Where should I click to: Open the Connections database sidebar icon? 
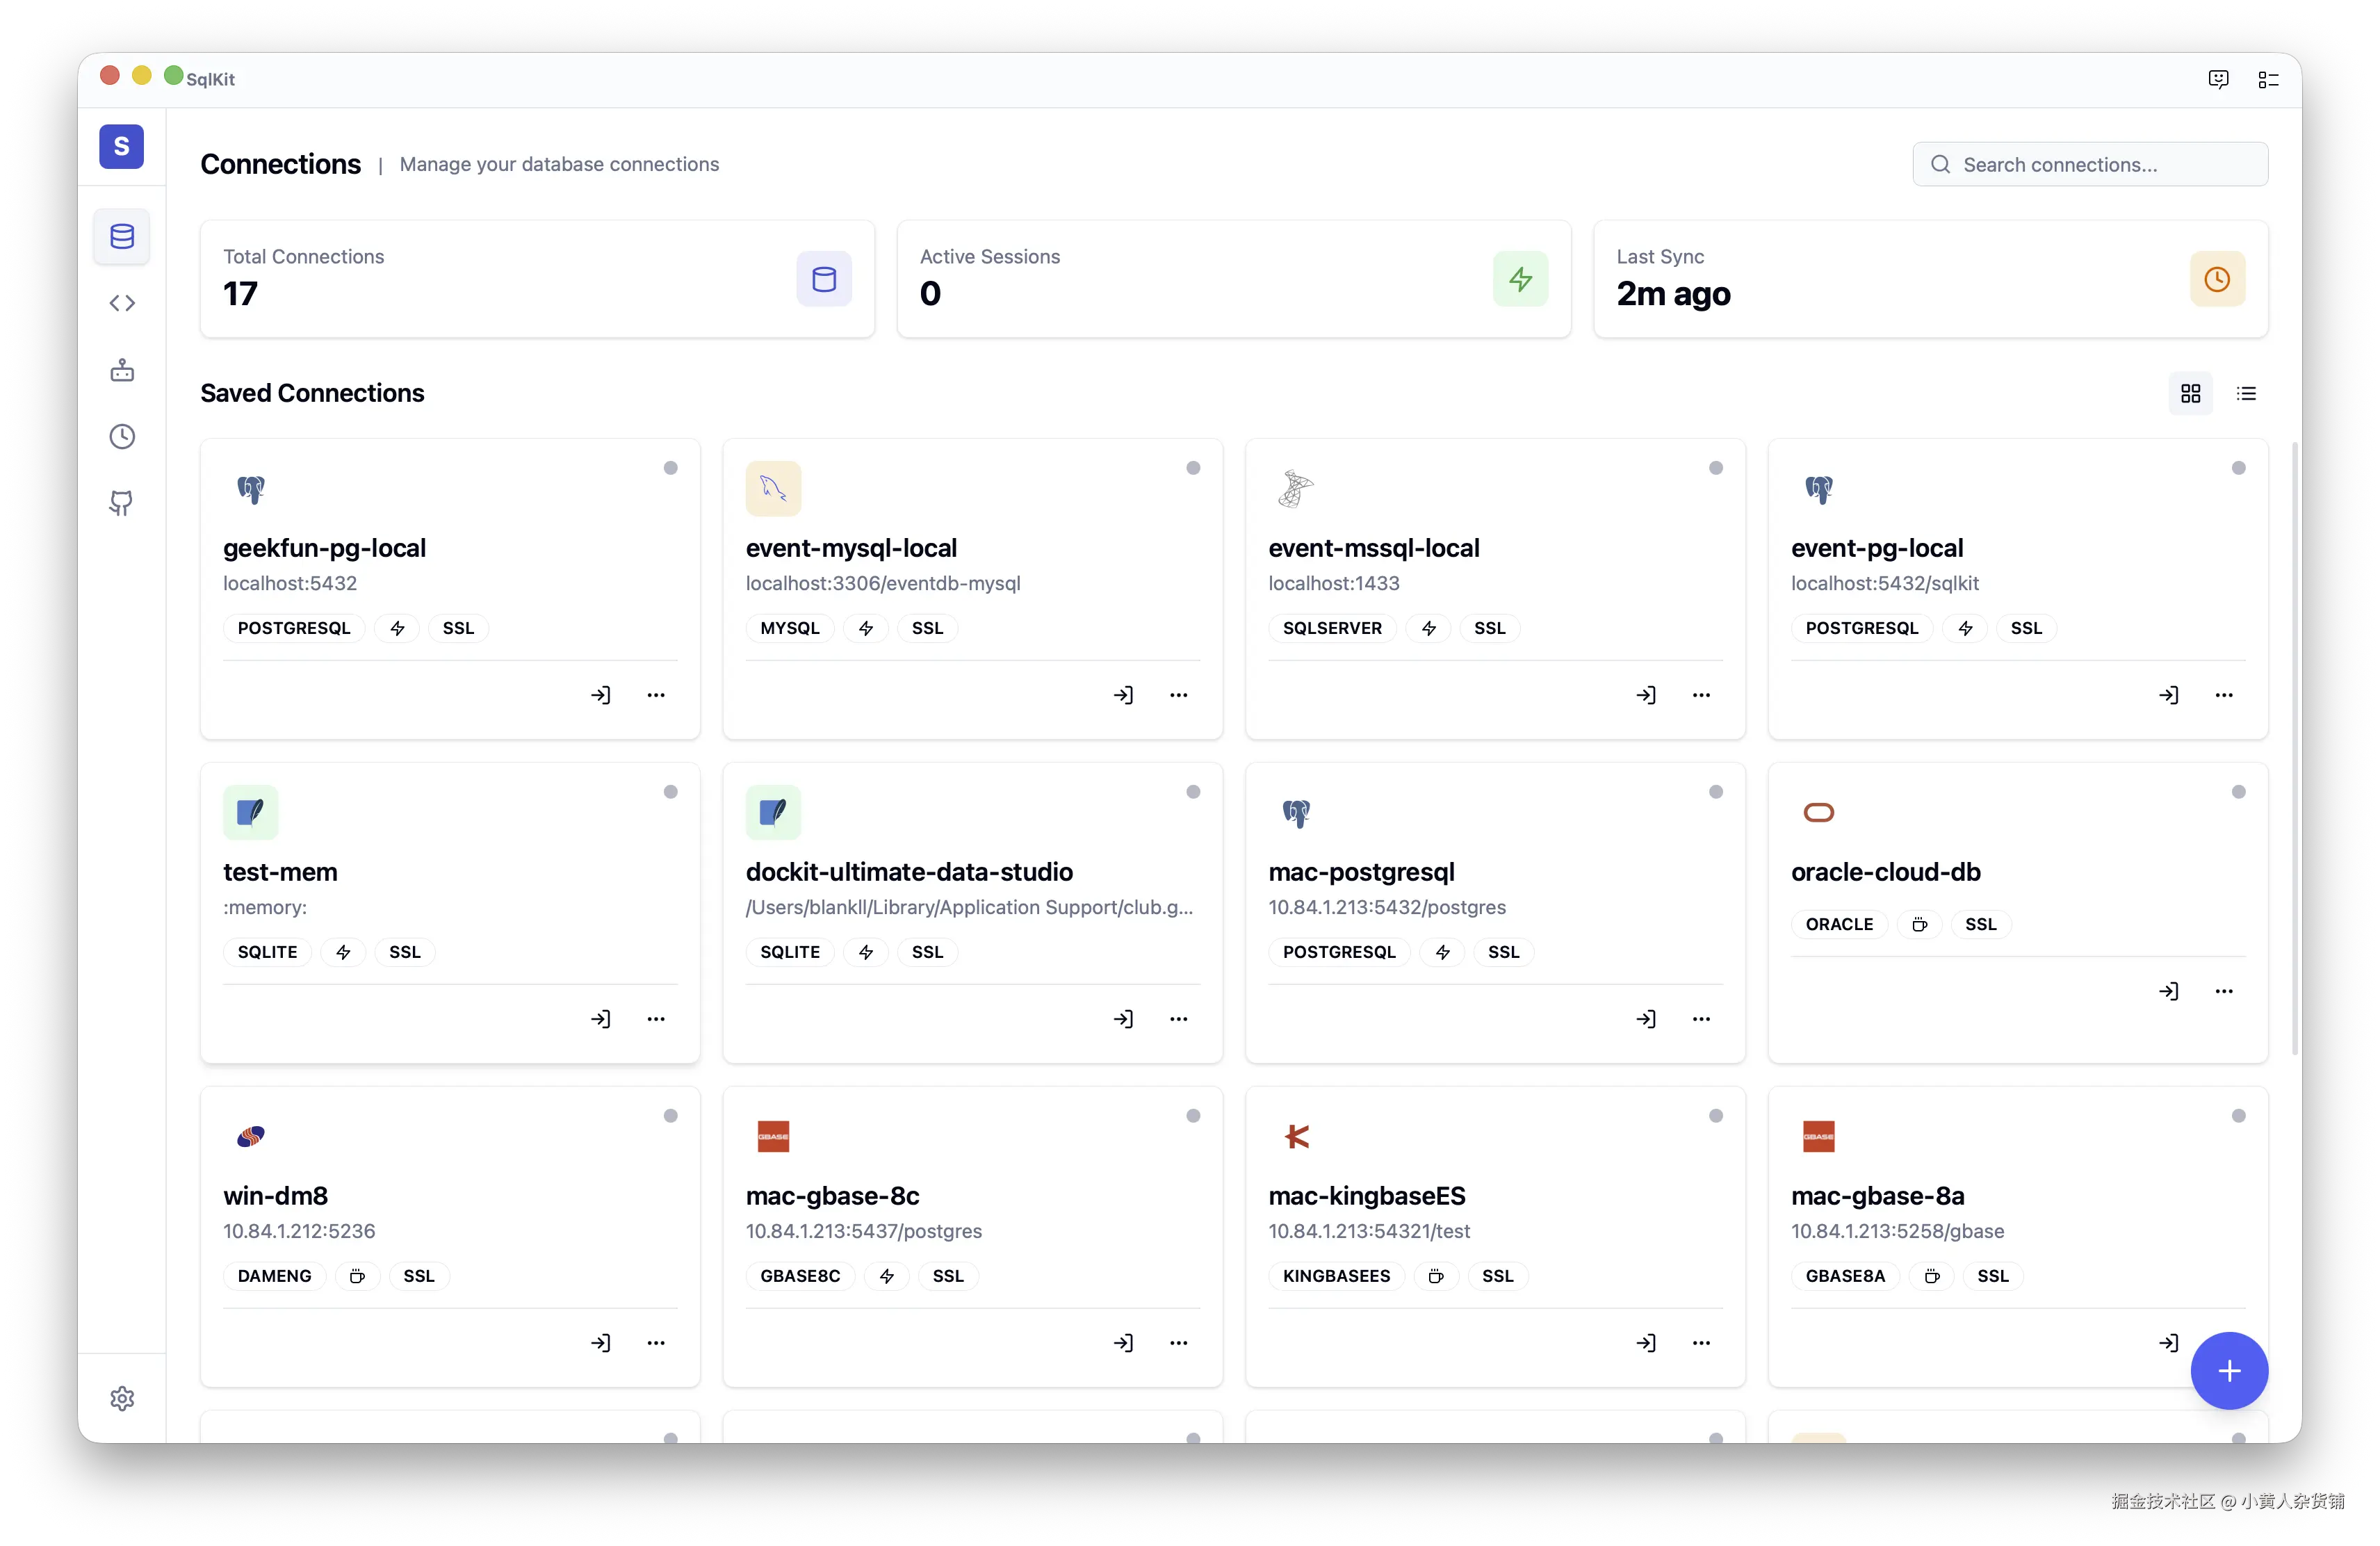[122, 237]
